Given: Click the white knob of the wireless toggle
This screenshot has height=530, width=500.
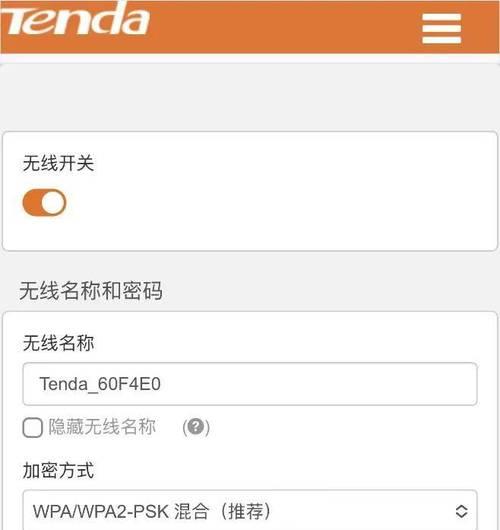Looking at the screenshot, I should click(53, 203).
